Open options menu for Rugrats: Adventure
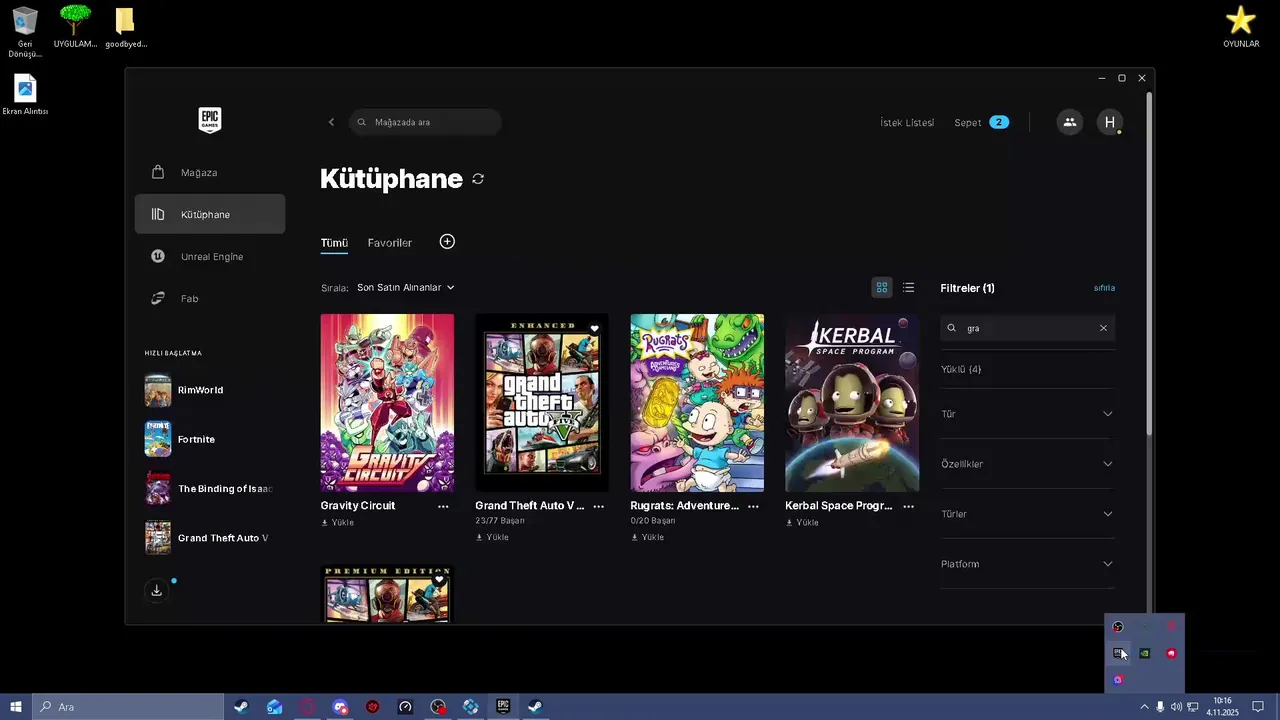Viewport: 1280px width, 720px height. [x=753, y=506]
